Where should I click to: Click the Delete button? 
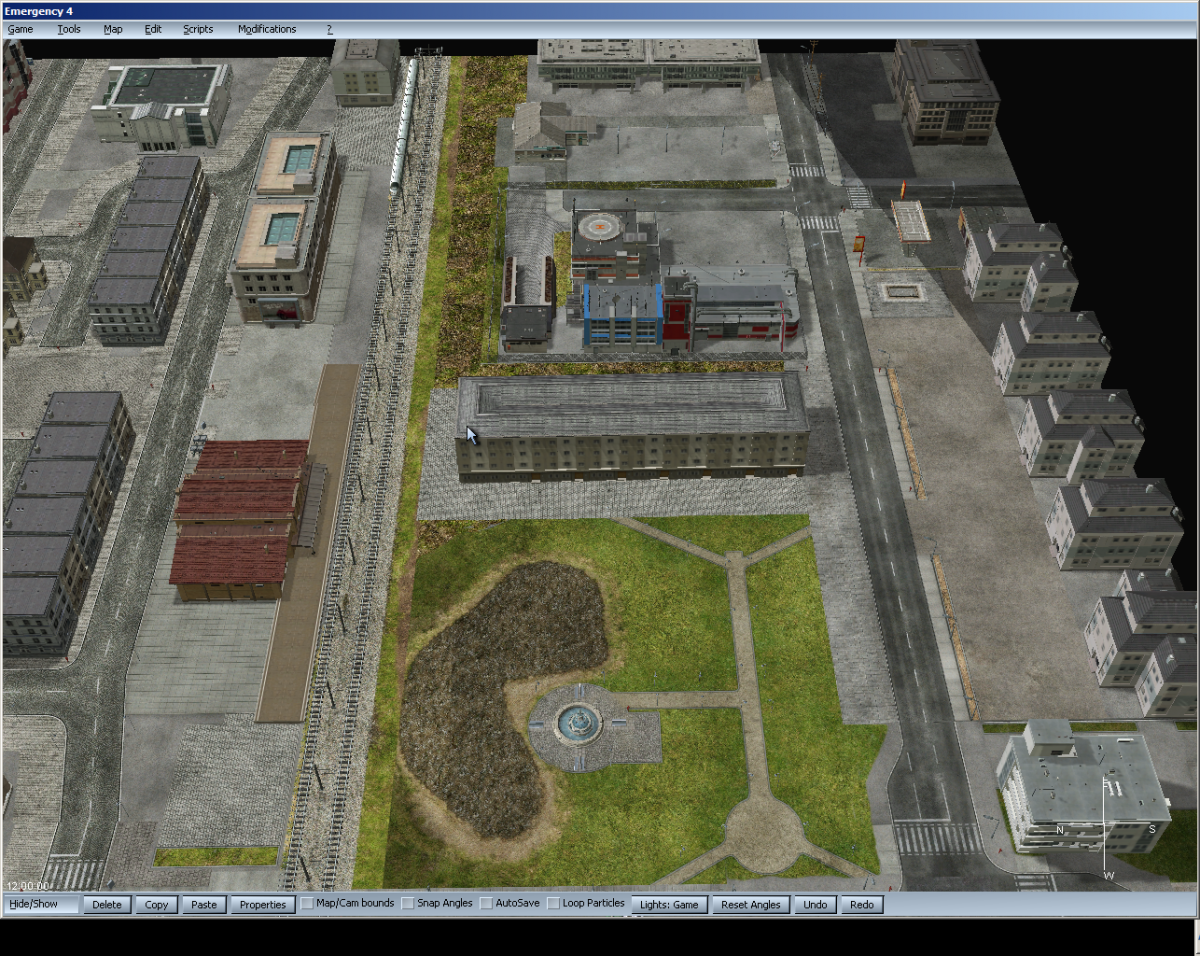point(107,904)
